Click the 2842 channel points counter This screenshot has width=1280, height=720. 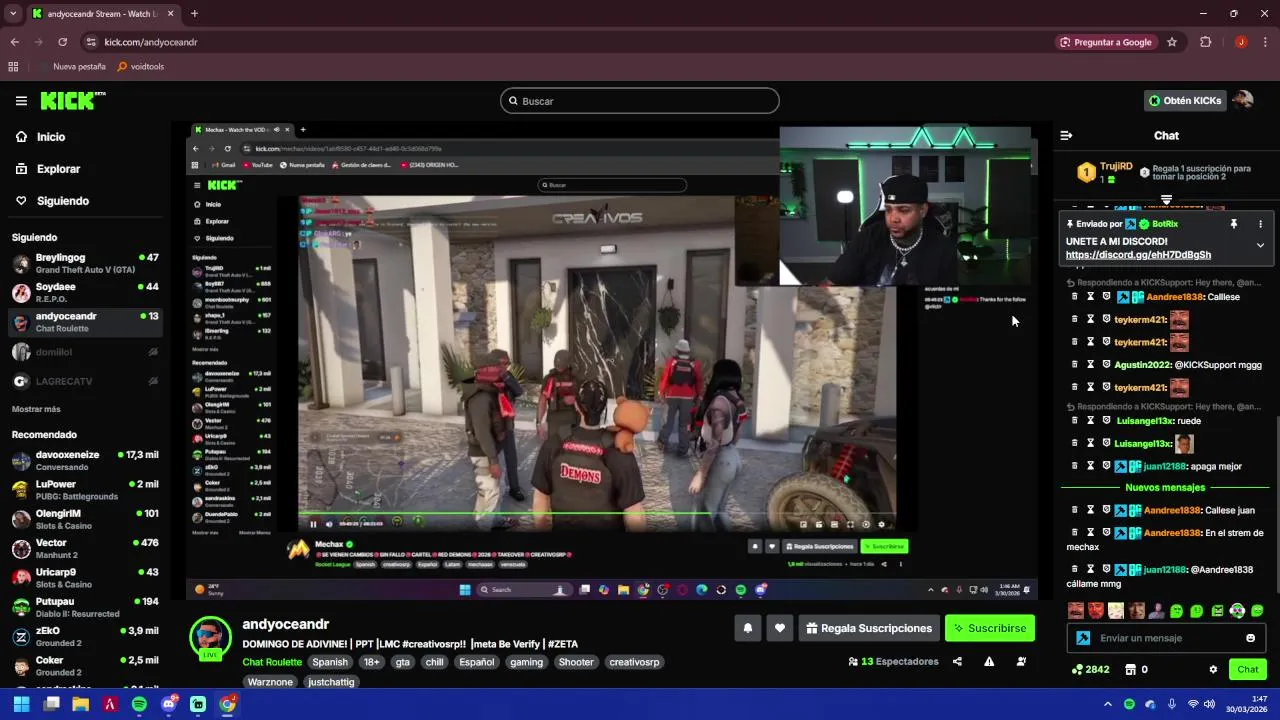click(x=1090, y=669)
